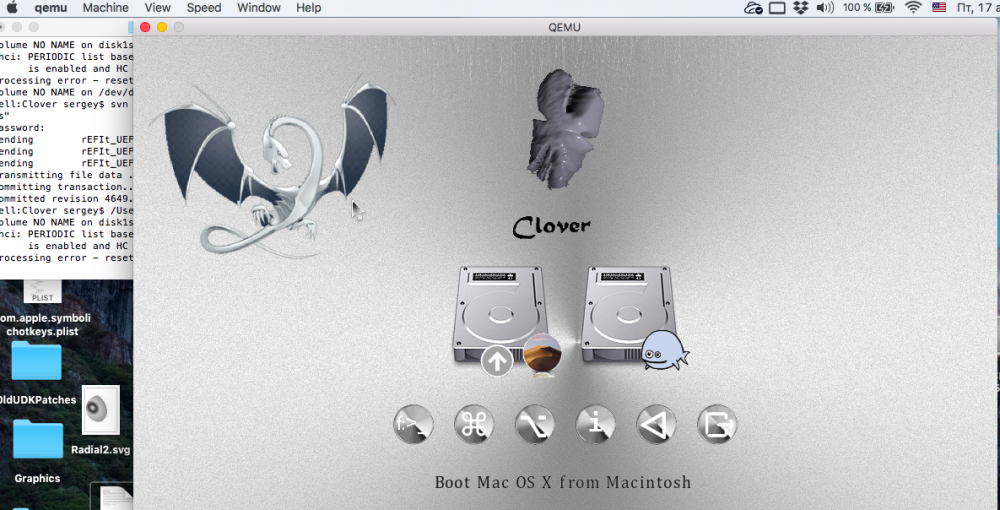Select the Graphics folder on desktop
Viewport: 1000px width, 510px height.
point(37,451)
